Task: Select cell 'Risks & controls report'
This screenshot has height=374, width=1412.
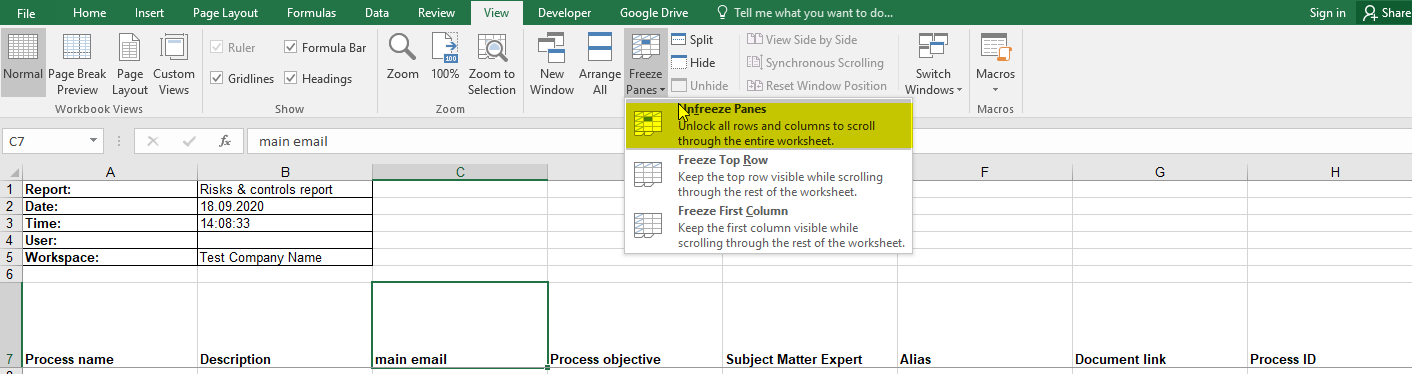Action: pyautogui.click(x=285, y=189)
